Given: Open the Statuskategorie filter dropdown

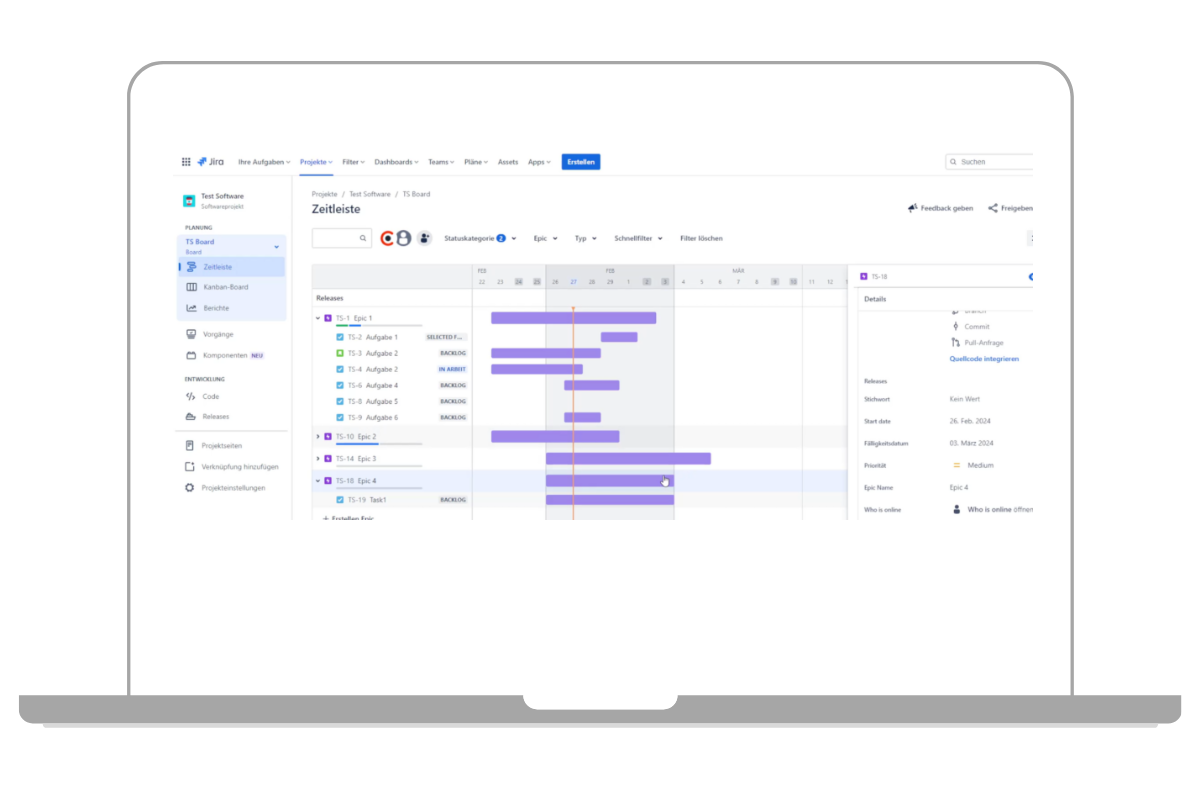Looking at the screenshot, I should pyautogui.click(x=480, y=238).
